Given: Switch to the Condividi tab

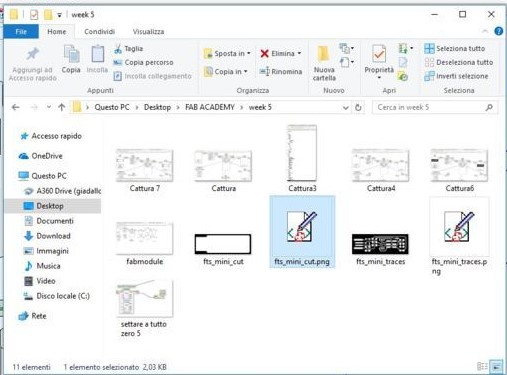Looking at the screenshot, I should click(x=99, y=32).
